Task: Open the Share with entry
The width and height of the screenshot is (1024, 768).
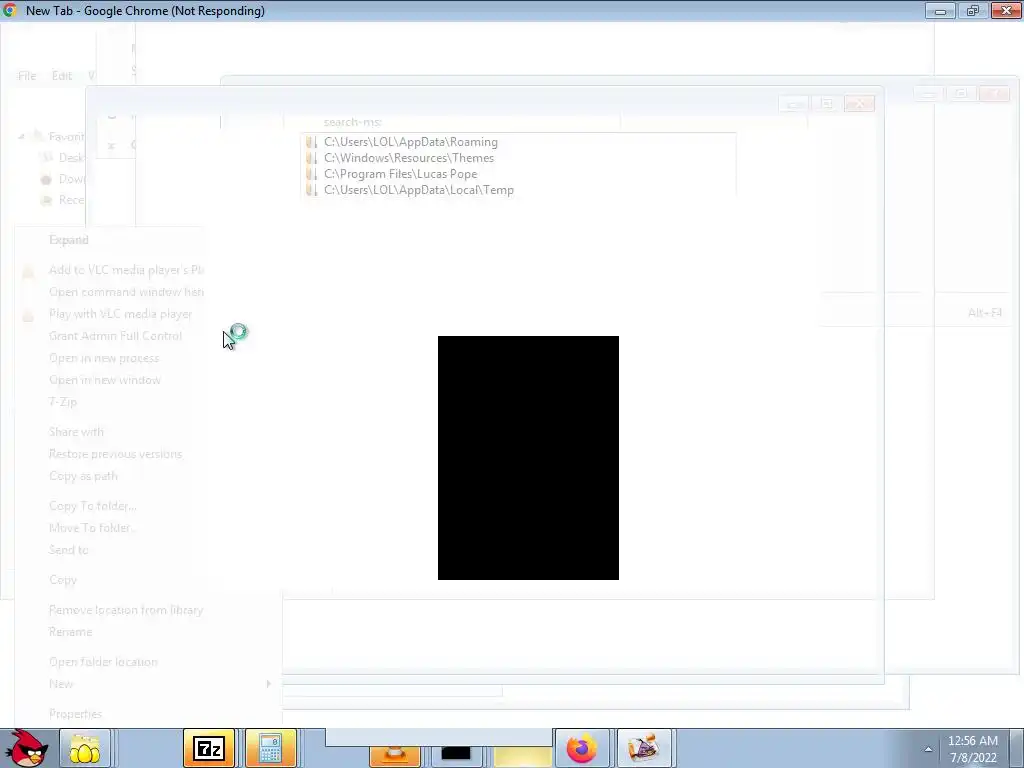Action: pyautogui.click(x=76, y=432)
